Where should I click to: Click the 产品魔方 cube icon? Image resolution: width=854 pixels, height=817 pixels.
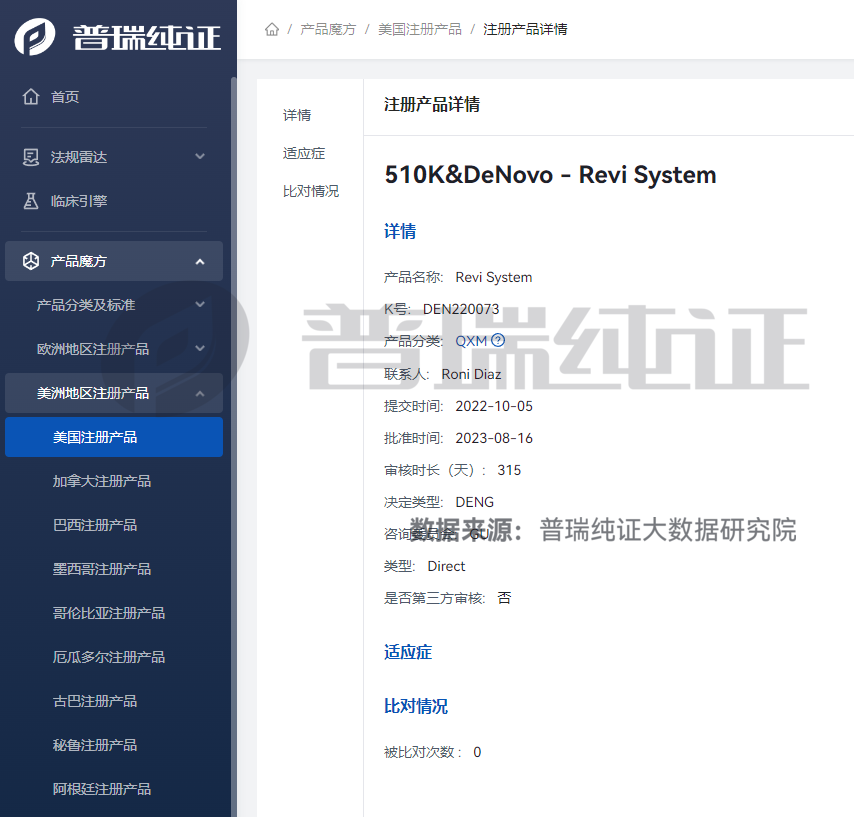31,261
